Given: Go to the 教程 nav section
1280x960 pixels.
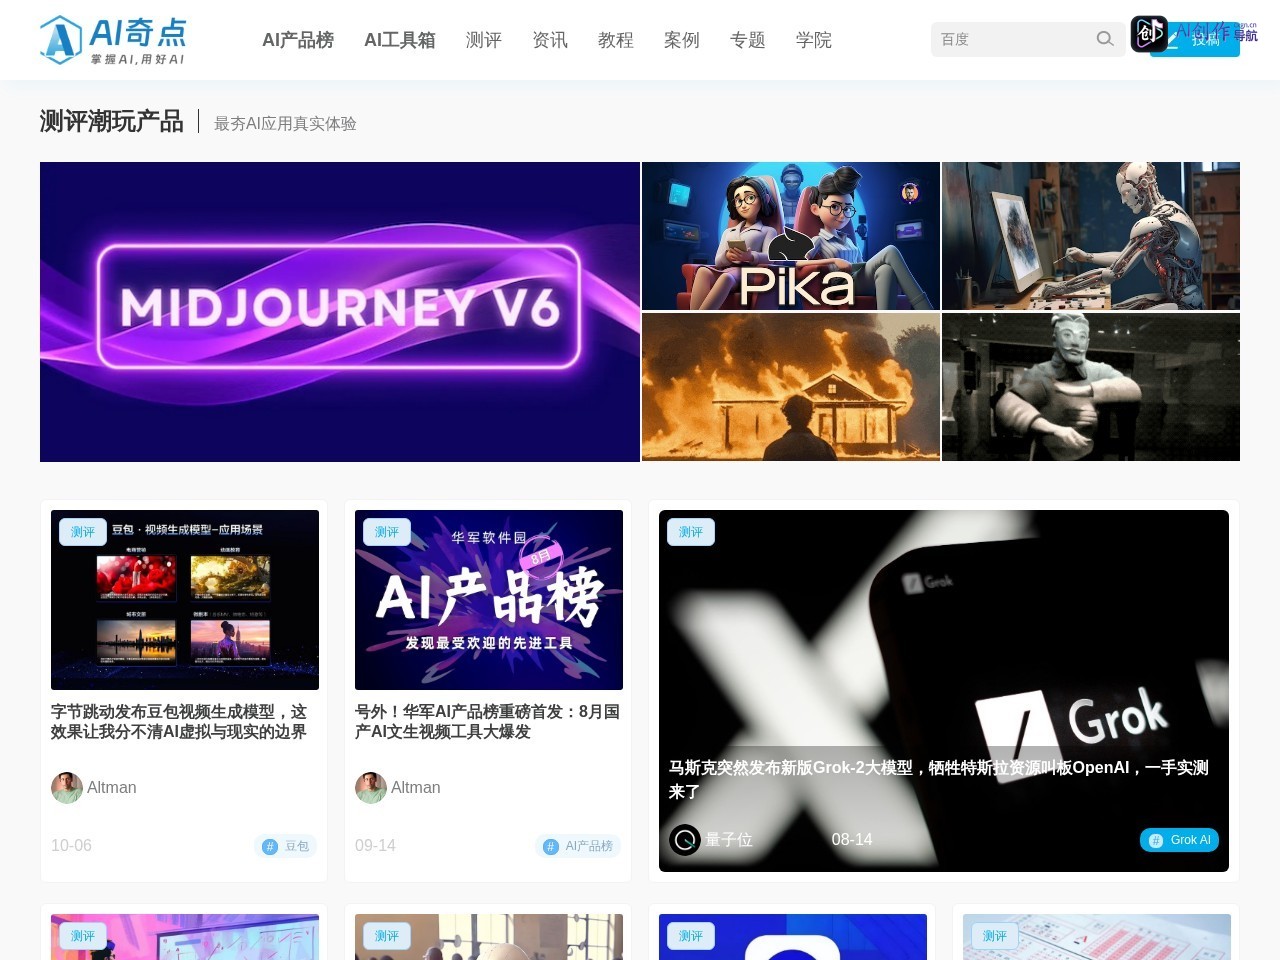Looking at the screenshot, I should click(x=616, y=40).
